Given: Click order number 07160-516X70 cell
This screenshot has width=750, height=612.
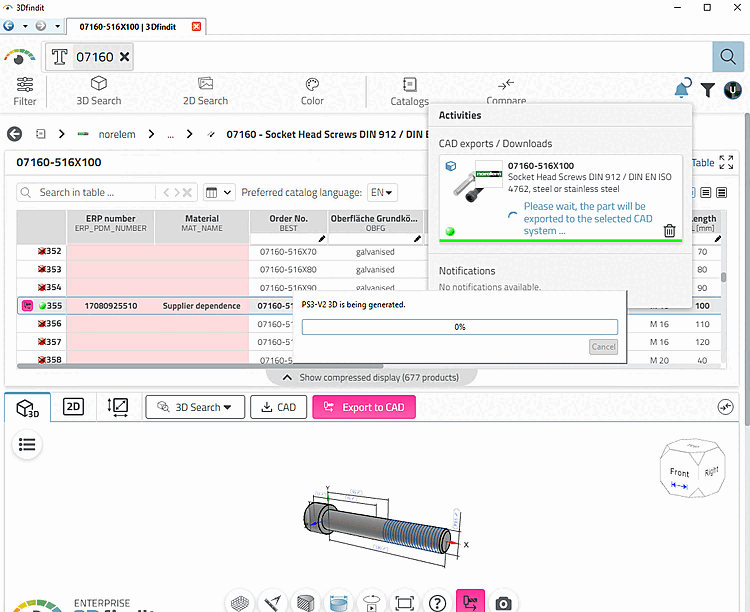Looking at the screenshot, I should click(288, 252).
